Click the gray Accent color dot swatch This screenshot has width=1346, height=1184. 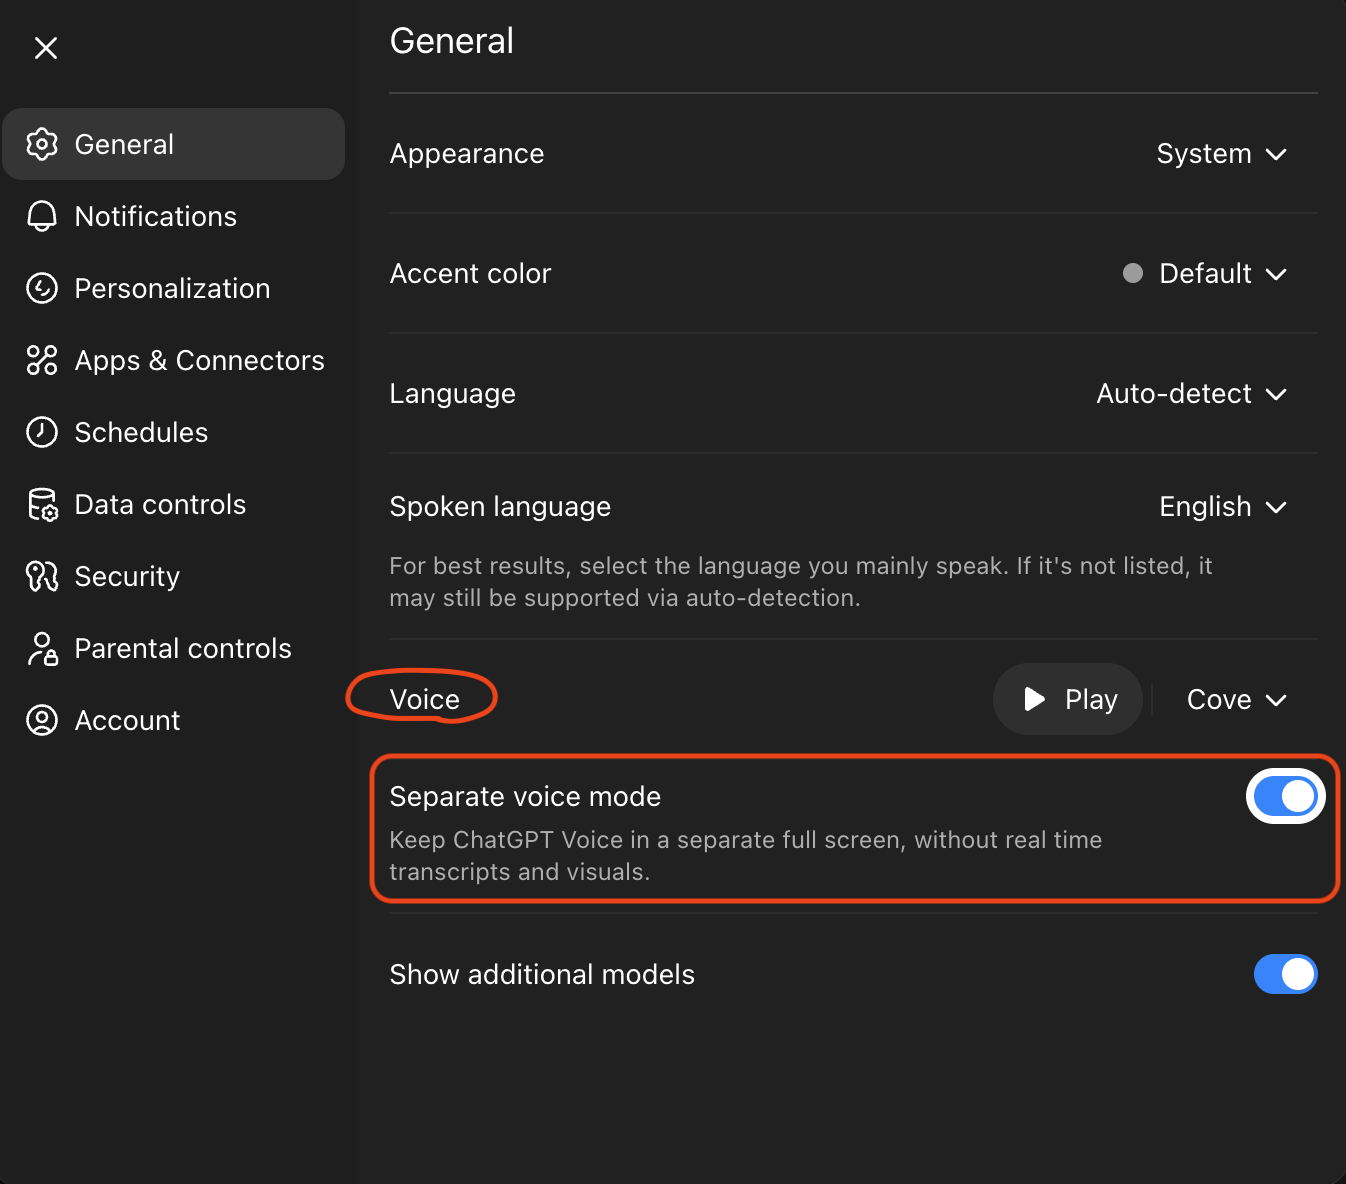coord(1132,274)
